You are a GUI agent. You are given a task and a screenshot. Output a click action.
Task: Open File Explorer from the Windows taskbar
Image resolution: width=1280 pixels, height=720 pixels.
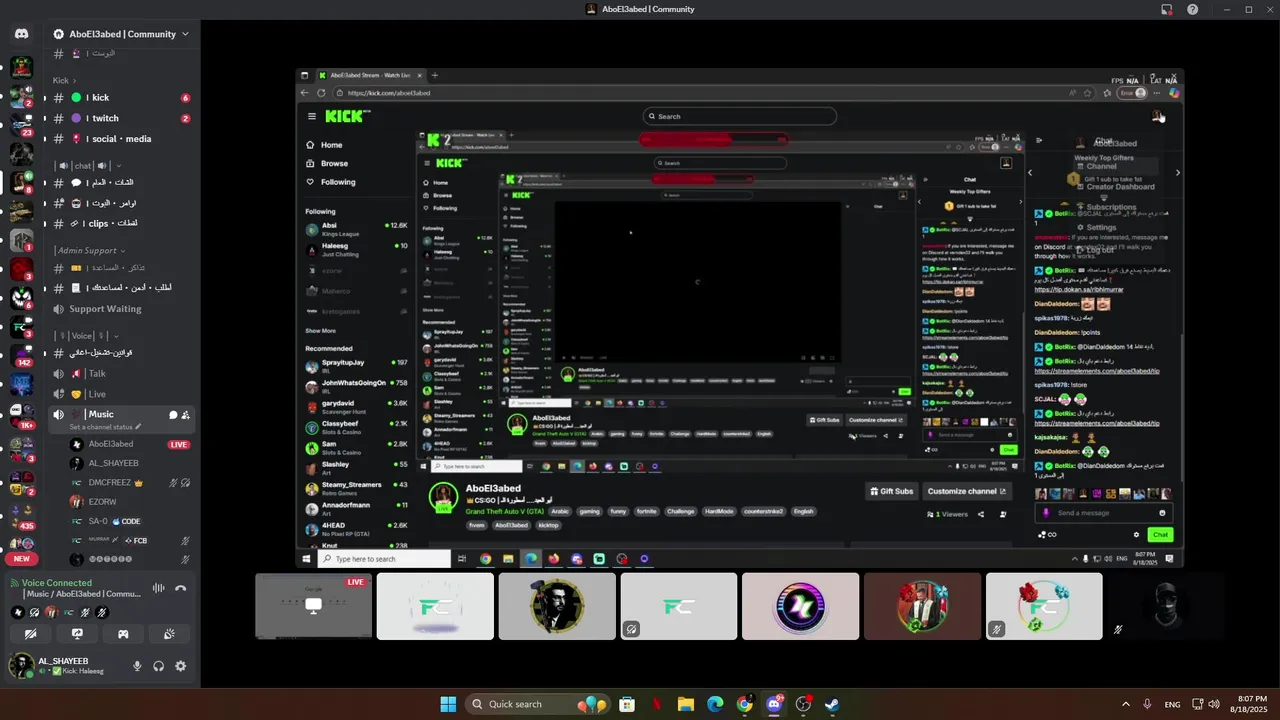[x=686, y=704]
